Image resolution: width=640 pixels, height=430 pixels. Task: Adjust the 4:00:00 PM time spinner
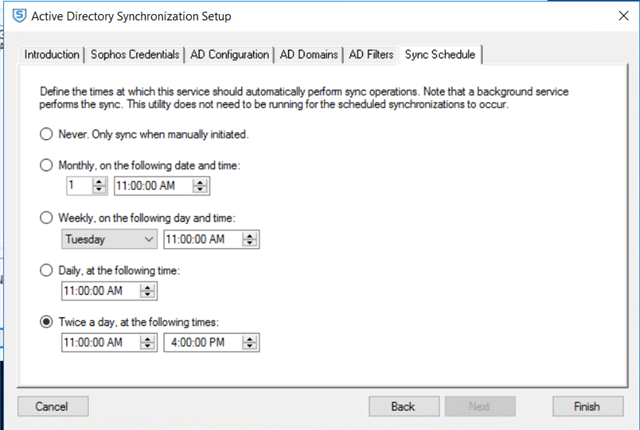(250, 342)
